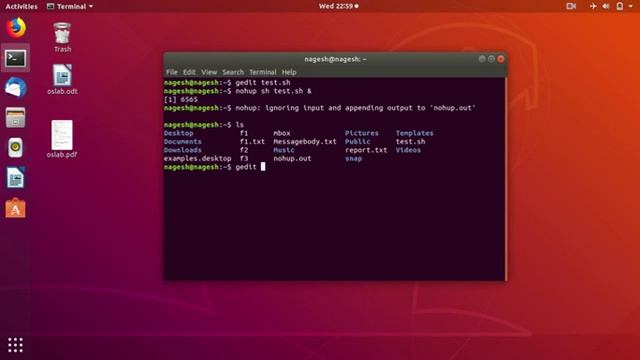Click the screen recording indicator in top bar
This screenshot has width=640, height=360.
pos(571,6)
